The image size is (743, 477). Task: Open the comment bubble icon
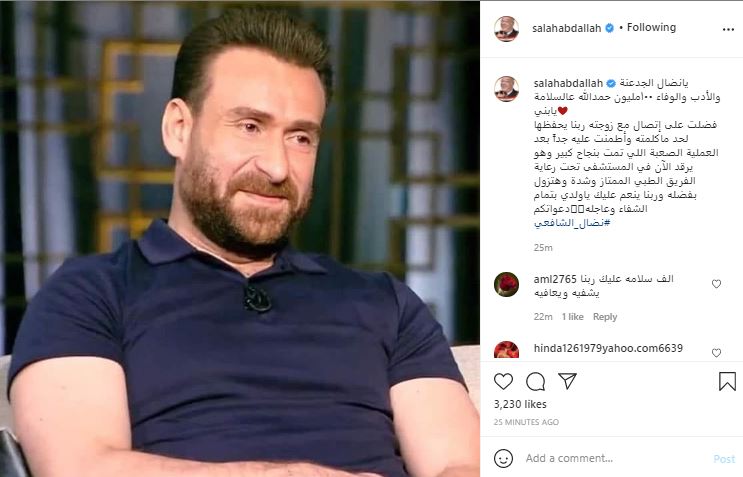[x=535, y=381]
